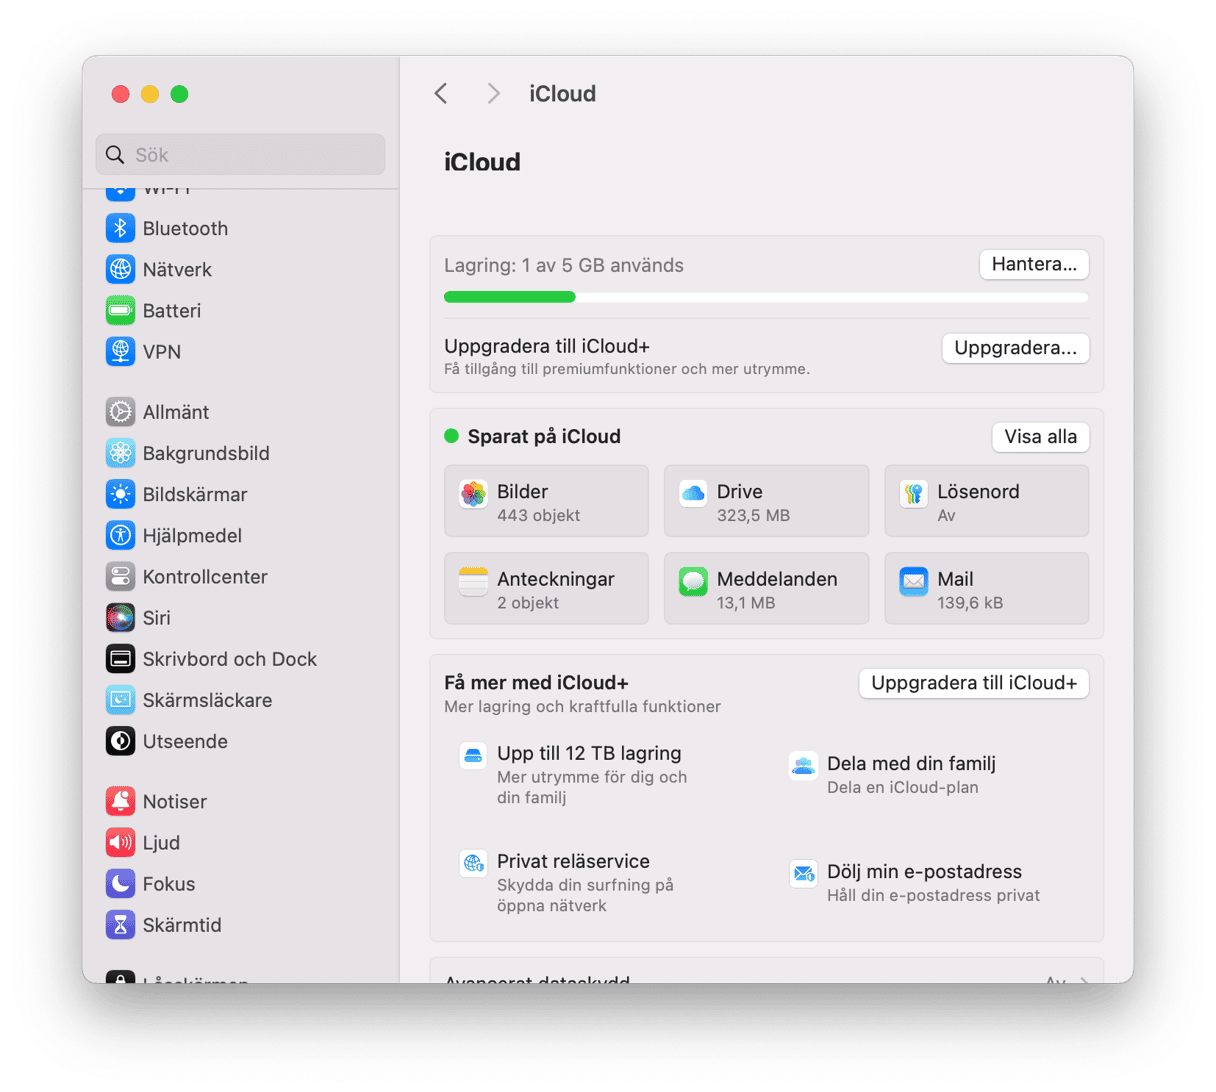This screenshot has height=1092, width=1216.
Task: Click Visa alla button
Action: 1040,437
